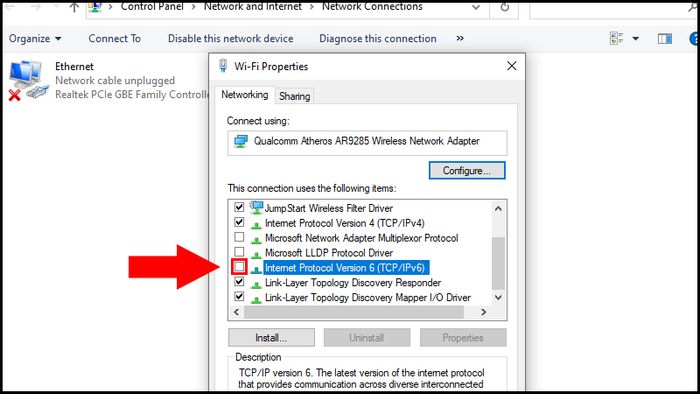This screenshot has width=700, height=394.
Task: Uncheck Internet Protocol Version 4 checkbox
Action: pyautogui.click(x=239, y=222)
